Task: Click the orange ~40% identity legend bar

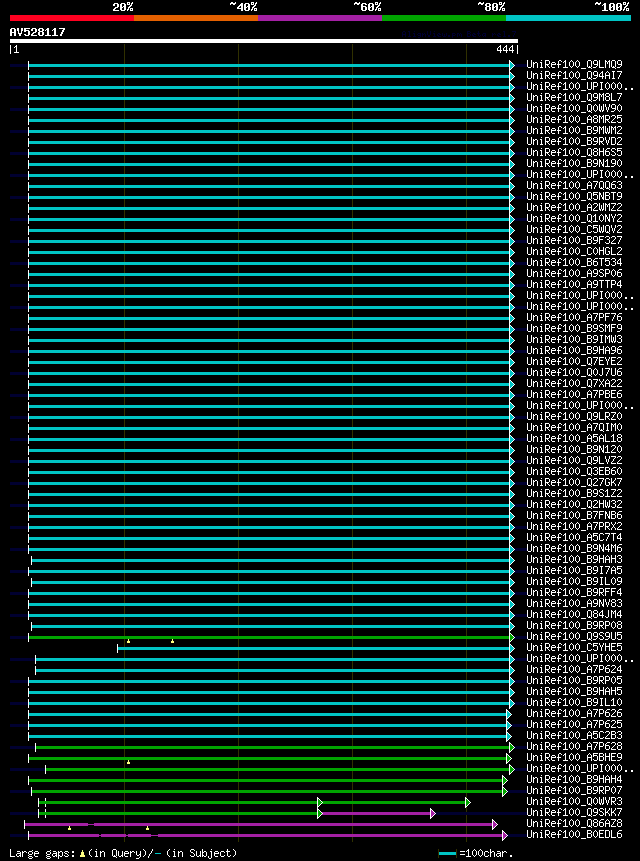Action: coord(196,18)
